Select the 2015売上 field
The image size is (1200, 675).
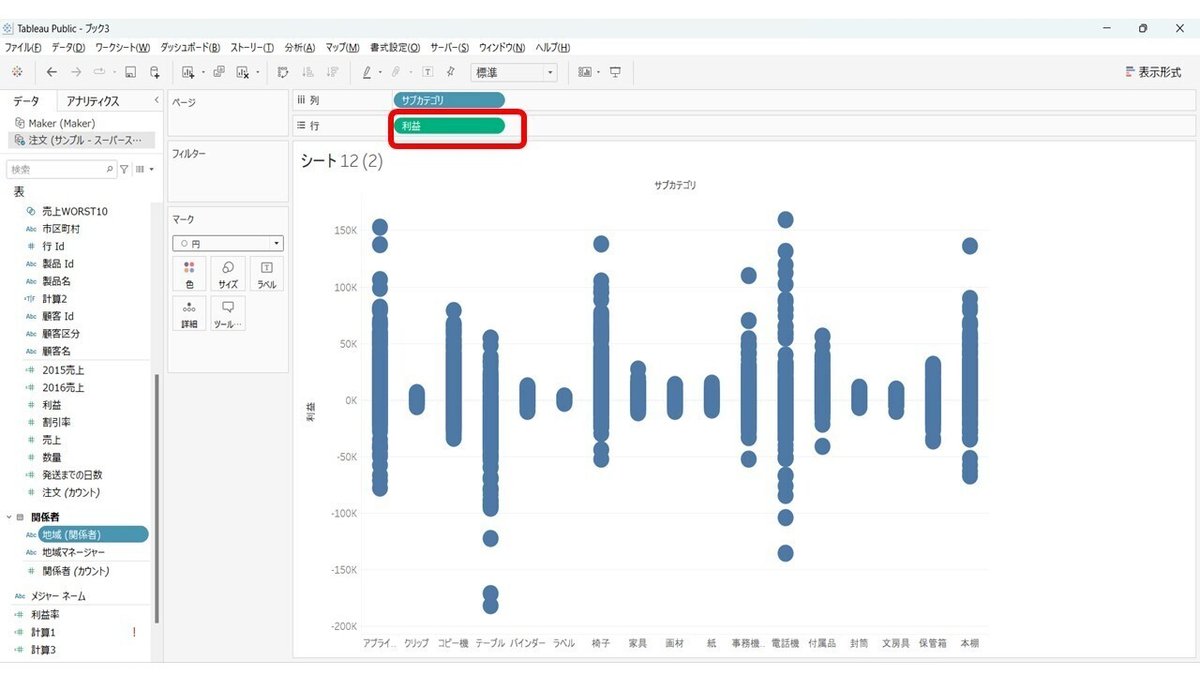pos(63,370)
